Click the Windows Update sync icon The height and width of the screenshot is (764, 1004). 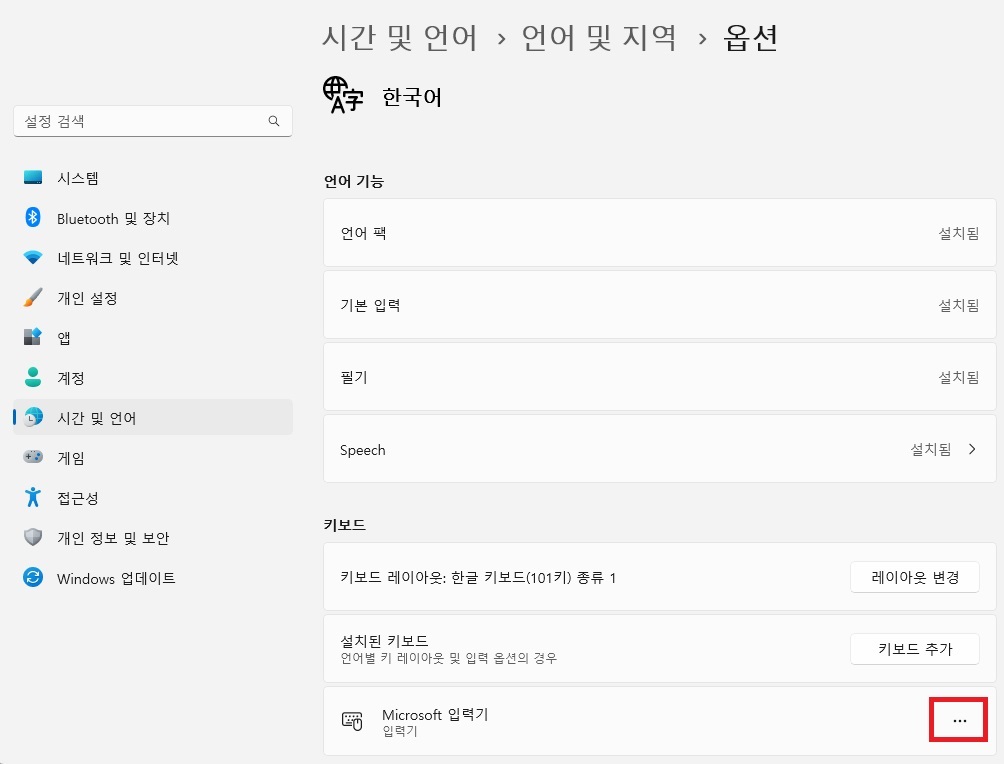33,577
